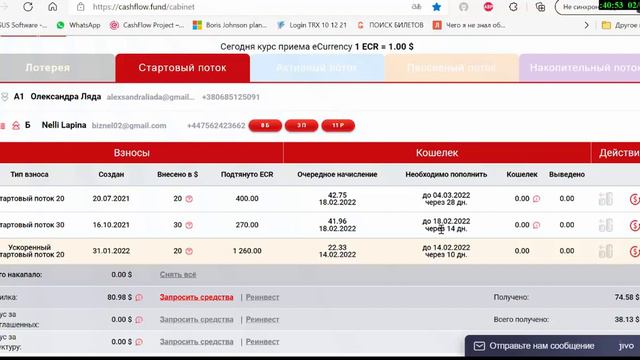The width and height of the screenshot is (640, 360).
Task: View site info via the address bar lock icon
Action: coord(81,7)
